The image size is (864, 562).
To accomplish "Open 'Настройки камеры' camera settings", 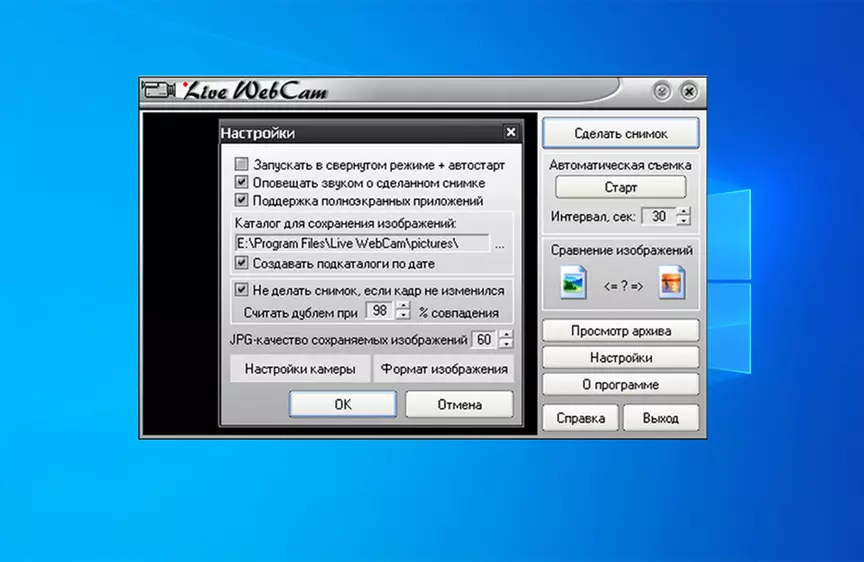I will (x=300, y=369).
